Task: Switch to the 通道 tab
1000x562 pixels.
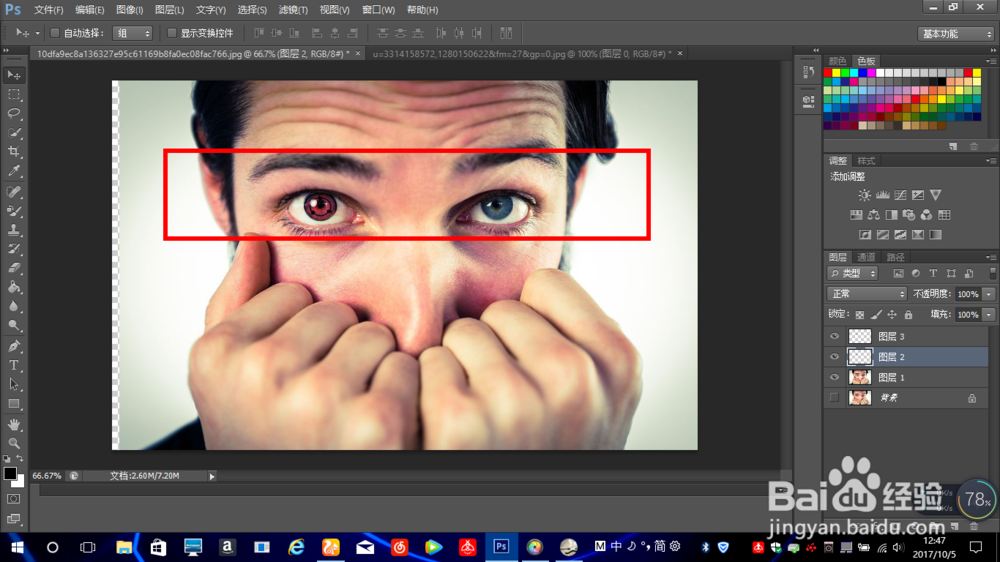Action: (866, 257)
